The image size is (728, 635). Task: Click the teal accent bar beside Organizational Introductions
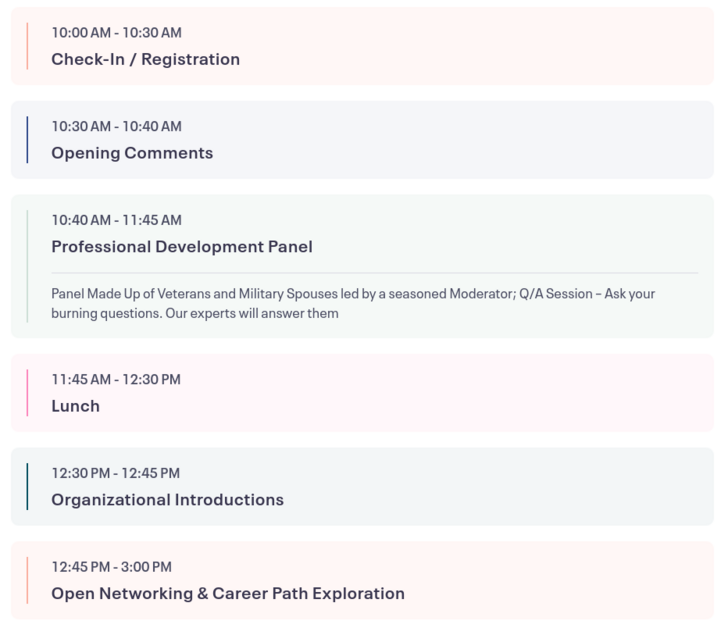coord(27,486)
